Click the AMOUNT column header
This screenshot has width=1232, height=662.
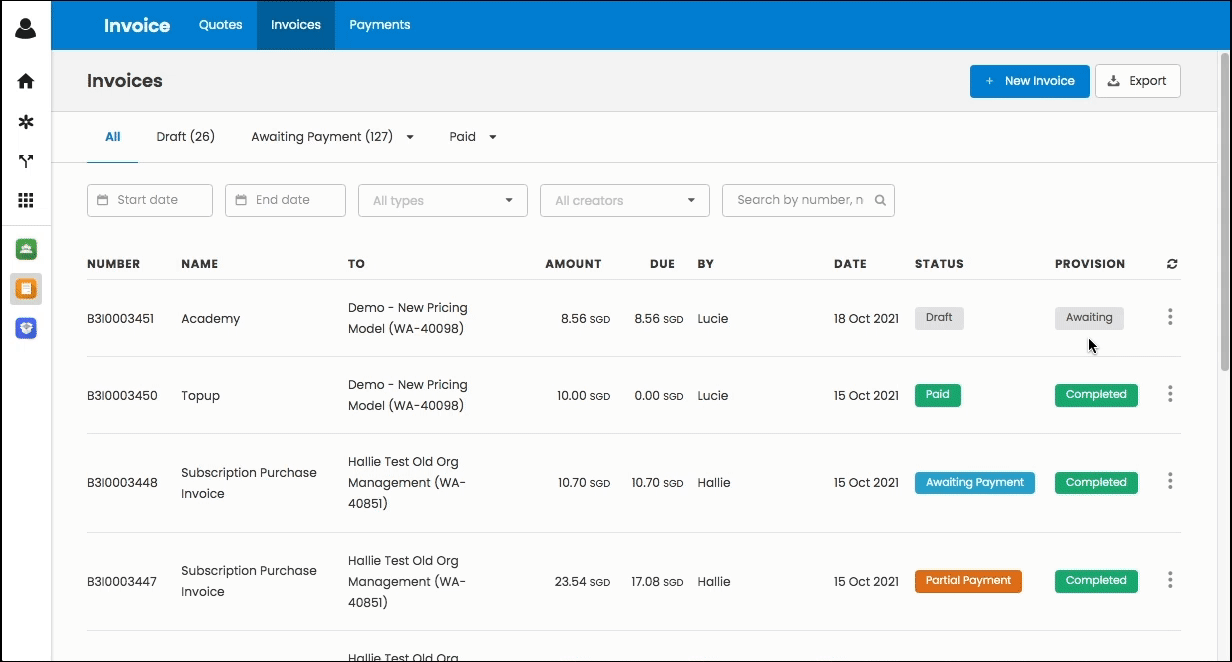(573, 264)
